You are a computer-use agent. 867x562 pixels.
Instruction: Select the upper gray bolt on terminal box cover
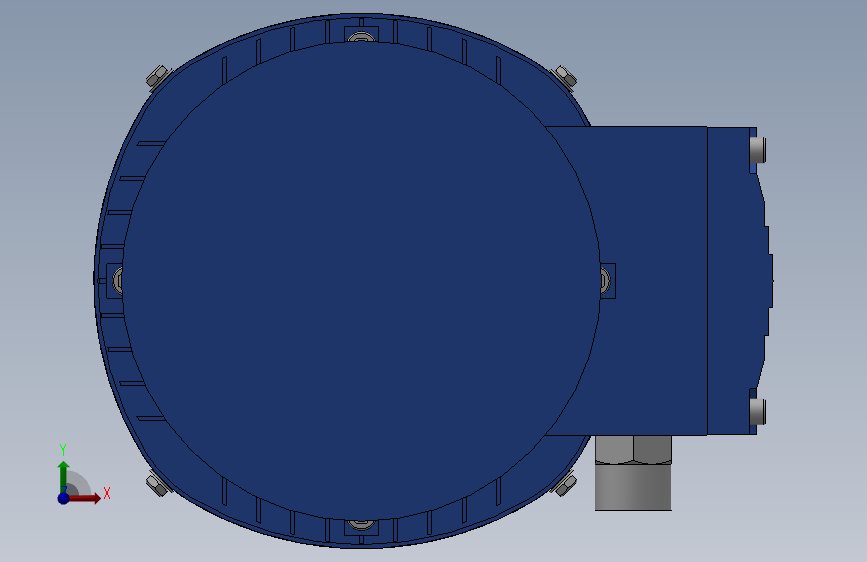[758, 149]
